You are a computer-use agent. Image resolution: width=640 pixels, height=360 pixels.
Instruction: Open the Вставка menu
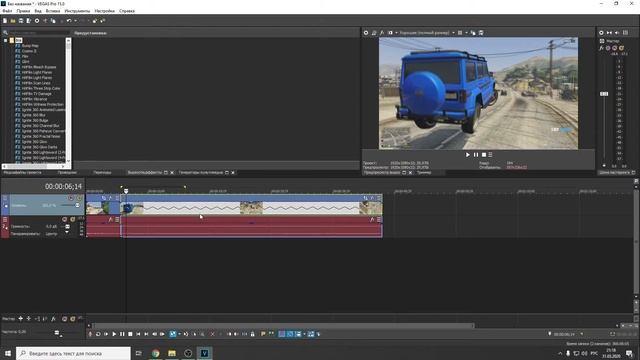point(53,11)
